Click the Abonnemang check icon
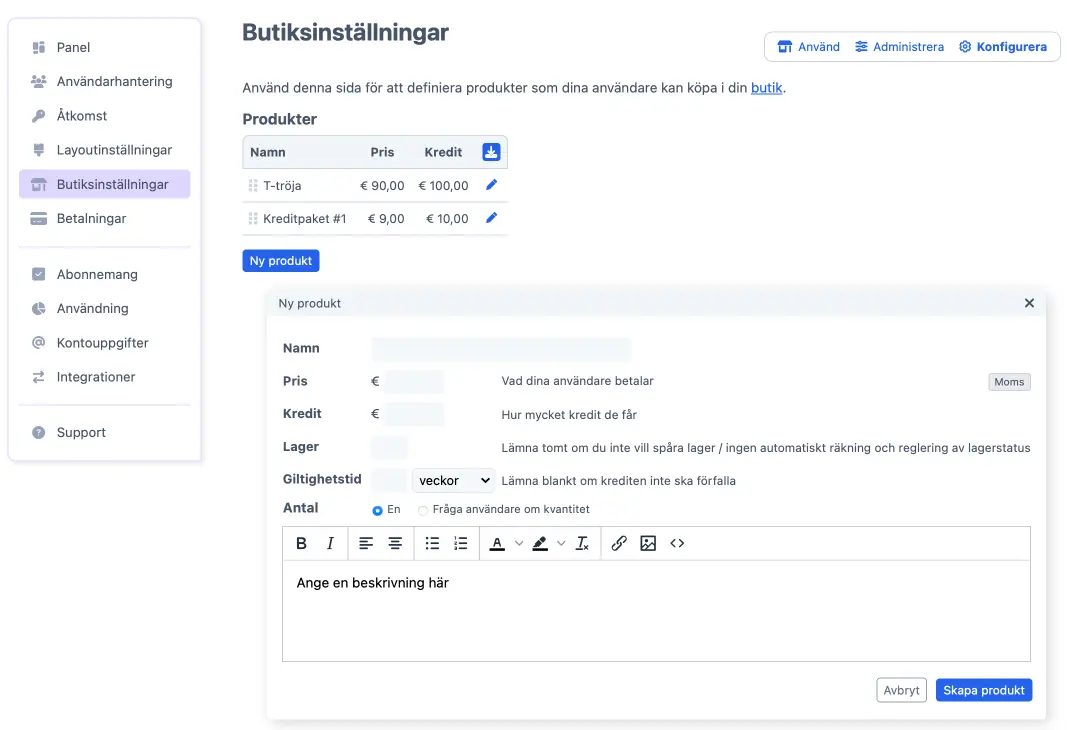The image size is (1067, 730). coord(39,274)
